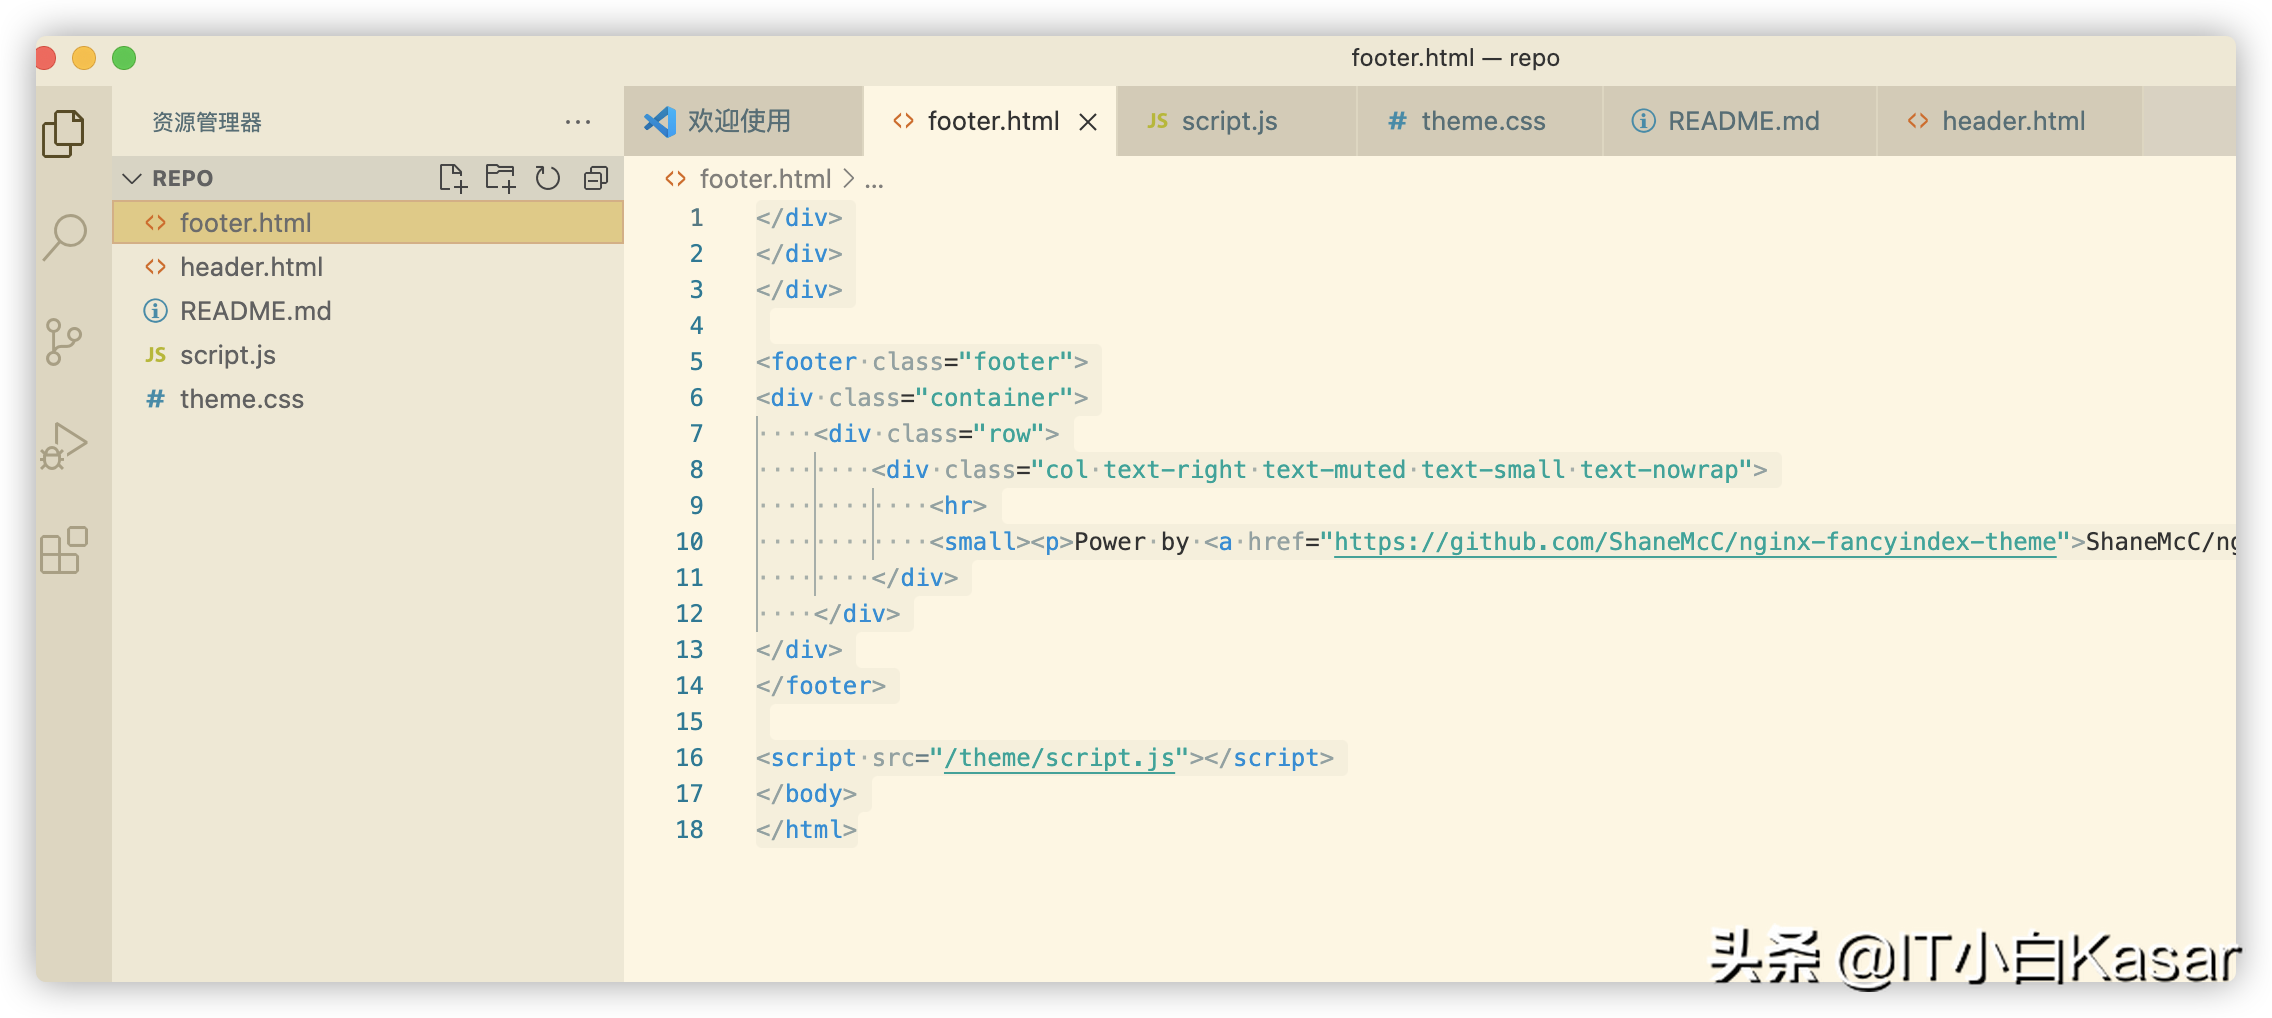
Task: Click the /theme/script.js path on line 16
Action: [x=1059, y=757]
